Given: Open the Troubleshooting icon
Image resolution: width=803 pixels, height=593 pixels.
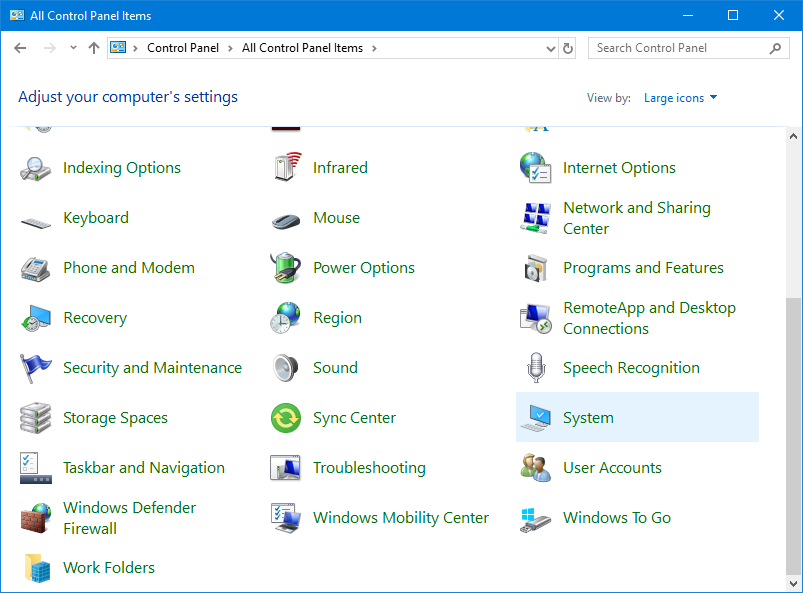Looking at the screenshot, I should (285, 468).
